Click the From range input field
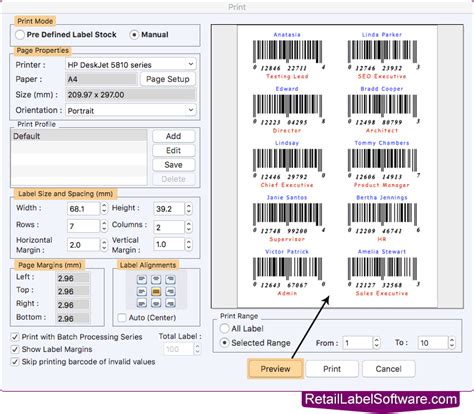The image size is (474, 414). point(357,343)
